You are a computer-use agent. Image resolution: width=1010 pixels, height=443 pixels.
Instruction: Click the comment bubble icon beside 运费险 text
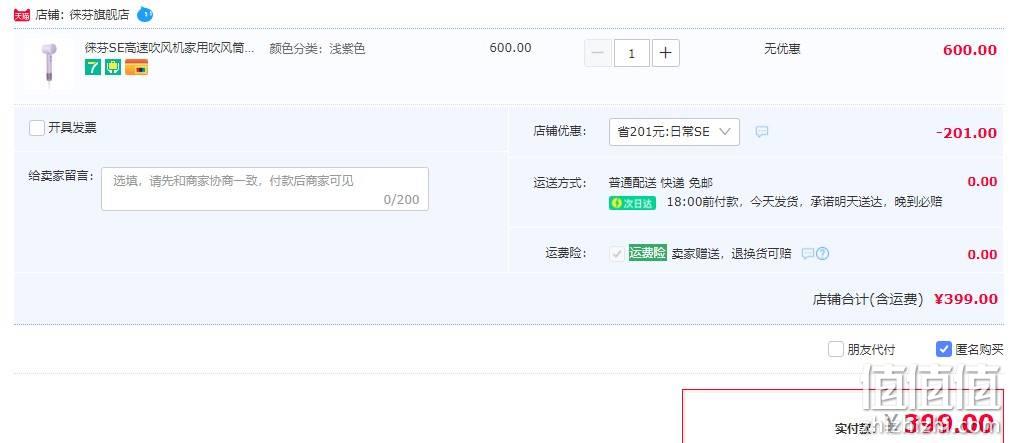coord(807,254)
